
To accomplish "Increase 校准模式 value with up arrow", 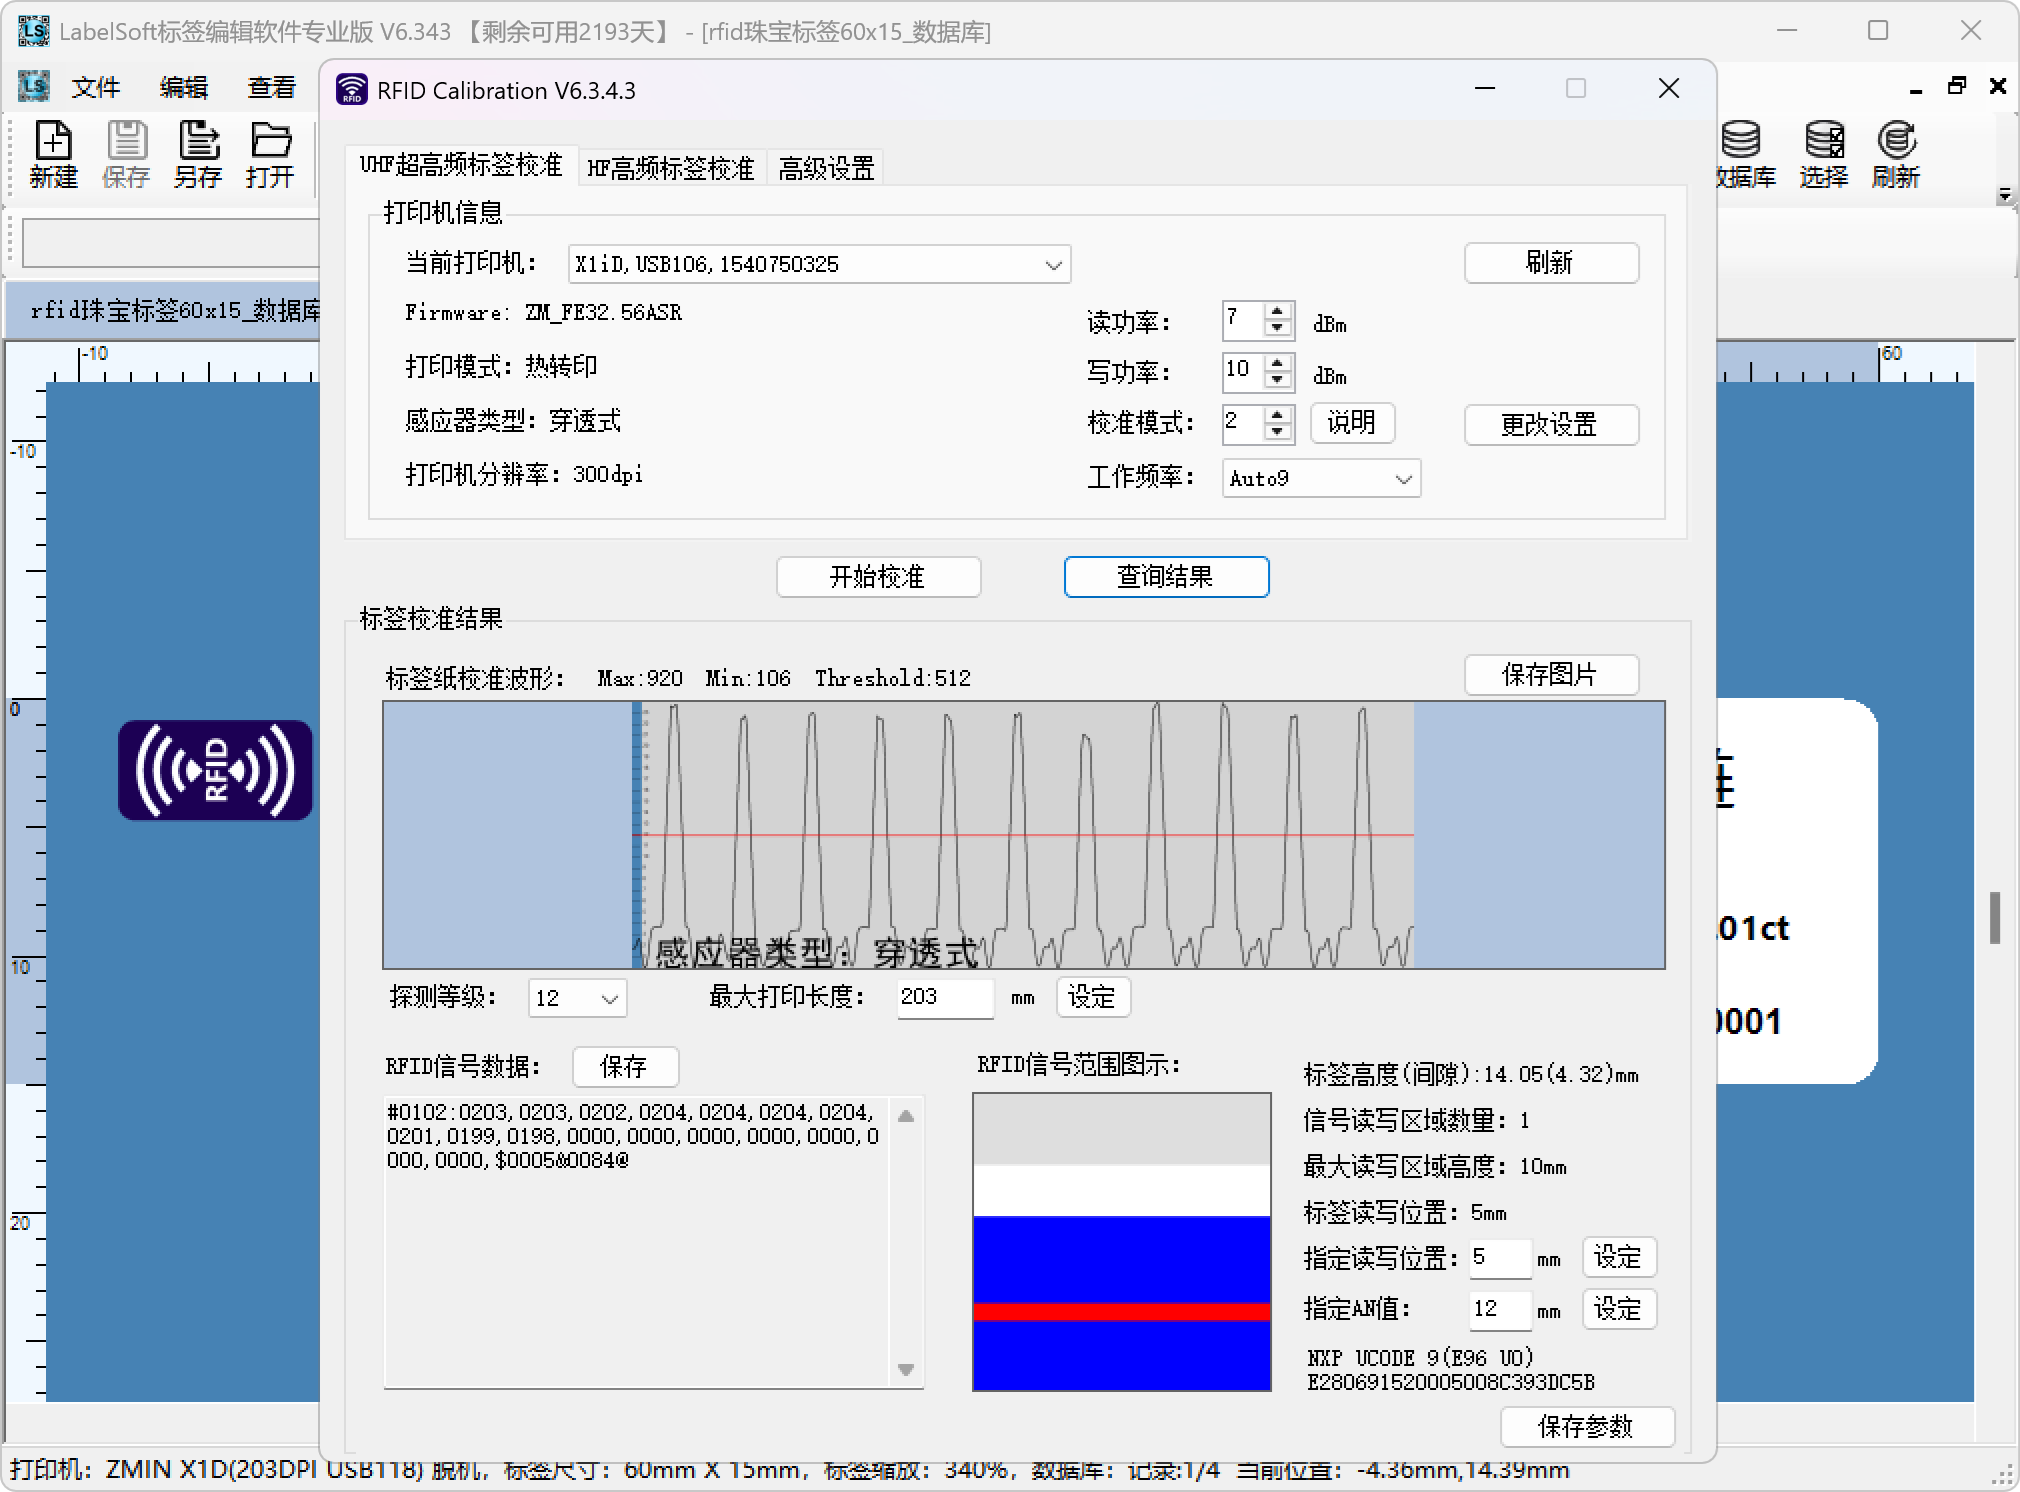I will pos(1277,414).
